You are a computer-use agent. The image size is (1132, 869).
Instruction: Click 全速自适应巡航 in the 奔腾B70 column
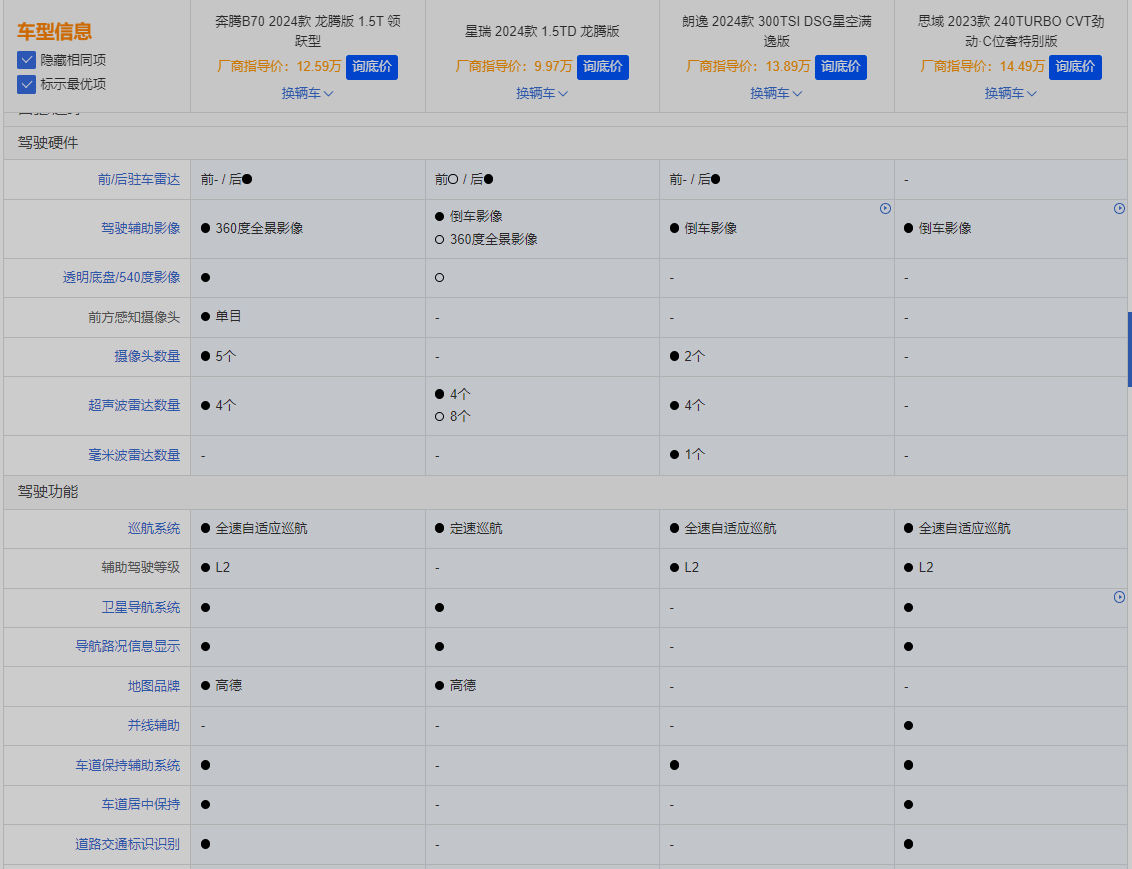(x=261, y=528)
